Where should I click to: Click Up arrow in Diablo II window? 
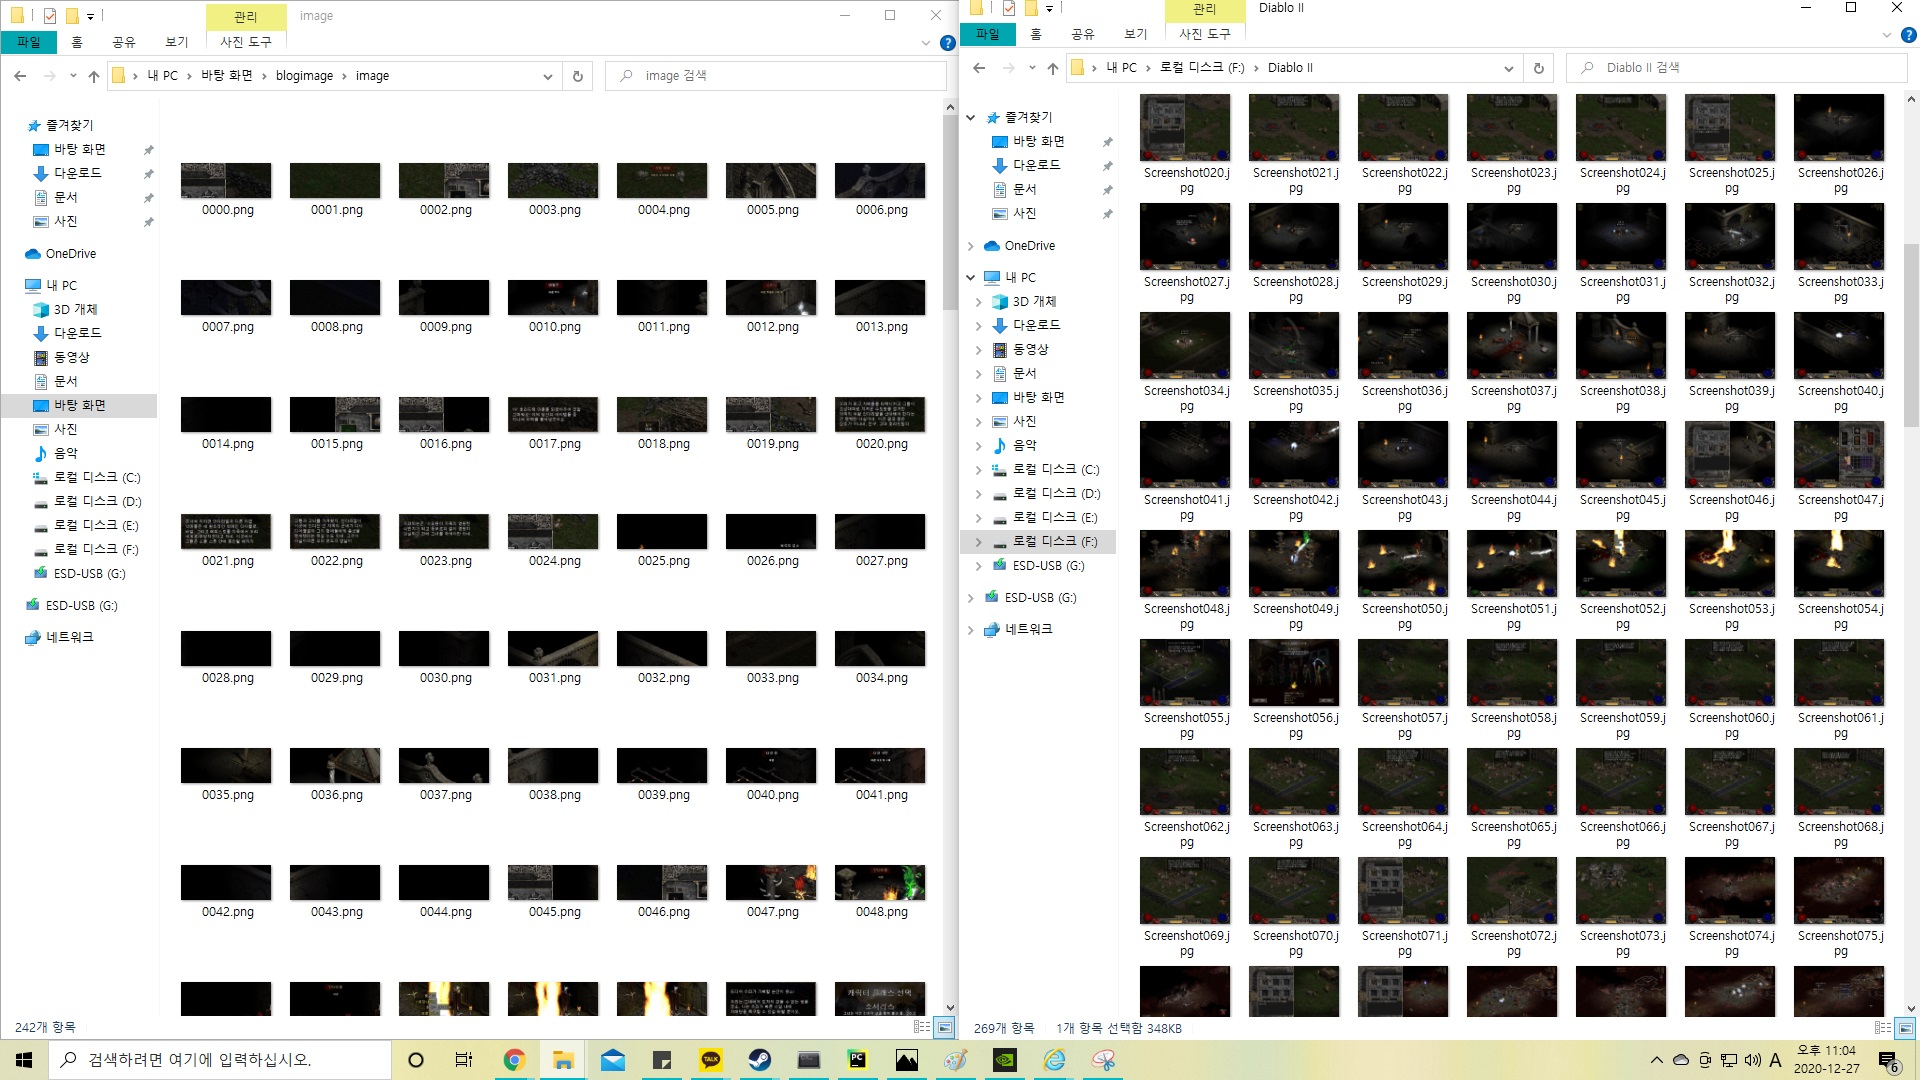(x=1053, y=68)
